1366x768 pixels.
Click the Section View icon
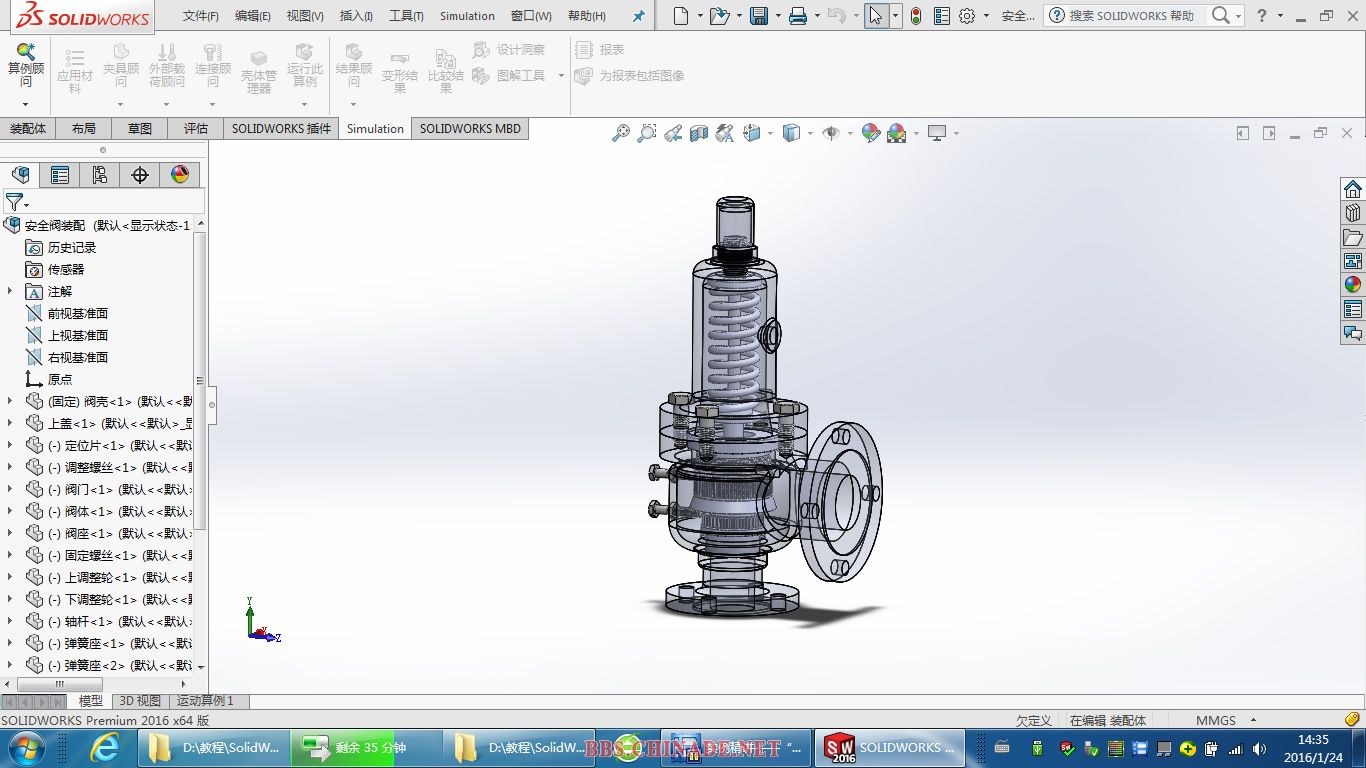point(699,133)
